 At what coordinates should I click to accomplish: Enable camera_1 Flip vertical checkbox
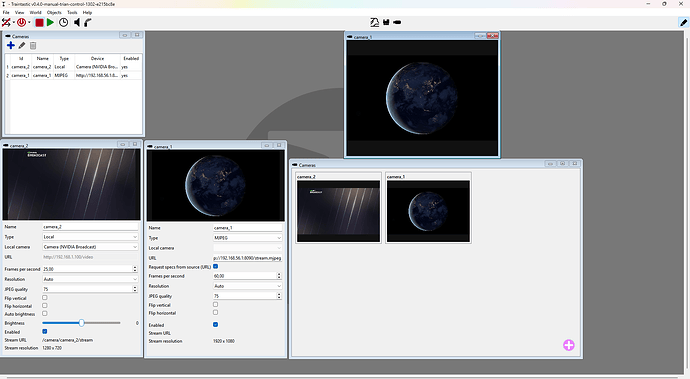click(216, 305)
